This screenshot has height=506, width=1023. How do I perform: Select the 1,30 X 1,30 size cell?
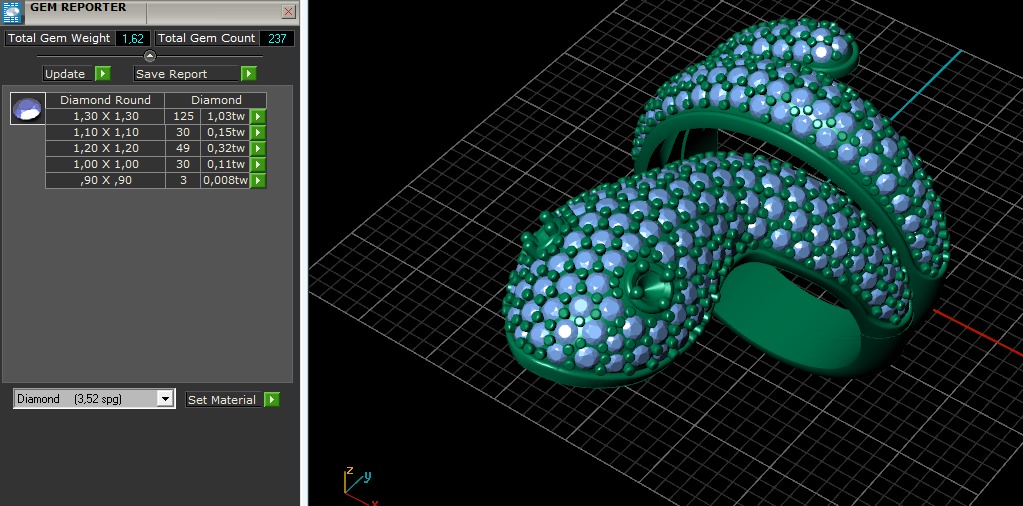(105, 116)
